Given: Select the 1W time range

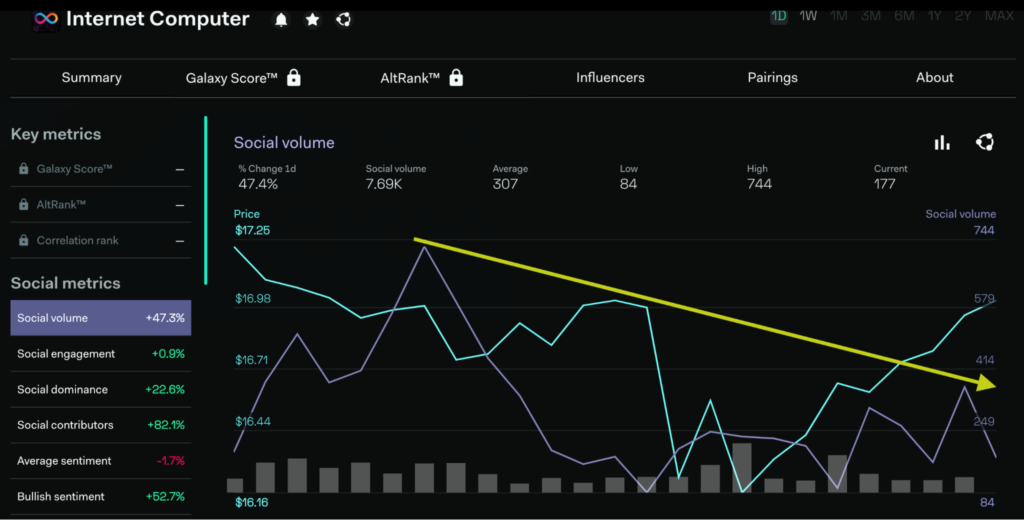Looking at the screenshot, I should 808,16.
